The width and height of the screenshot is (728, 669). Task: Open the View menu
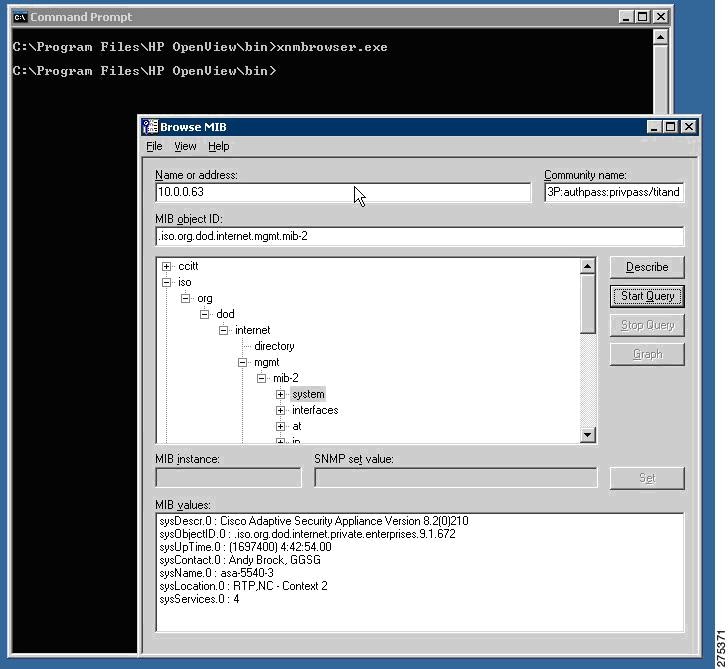[185, 146]
